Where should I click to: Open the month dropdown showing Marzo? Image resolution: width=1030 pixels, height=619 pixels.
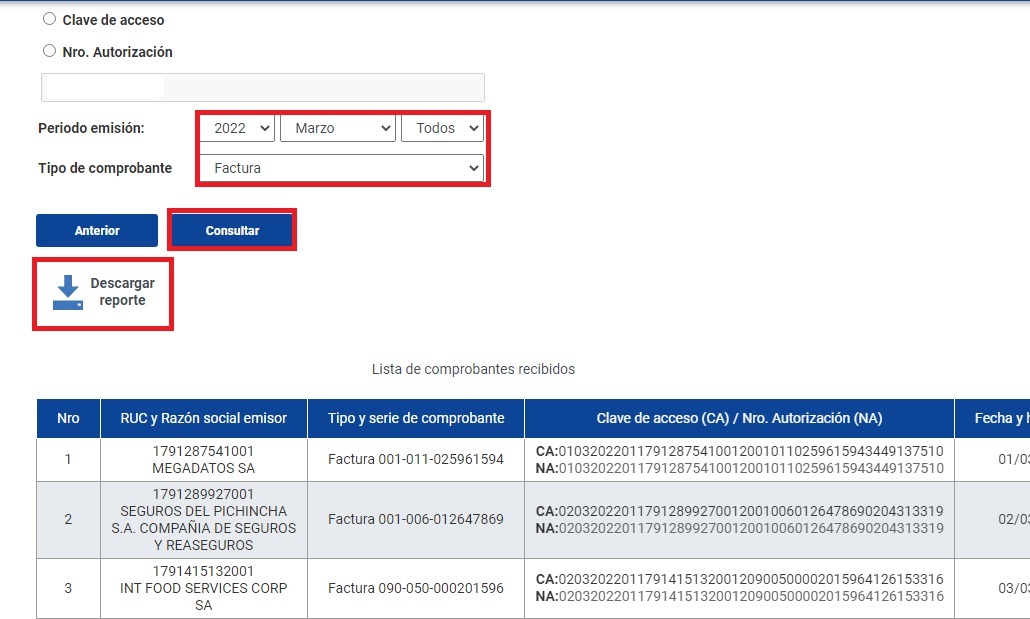click(x=338, y=128)
